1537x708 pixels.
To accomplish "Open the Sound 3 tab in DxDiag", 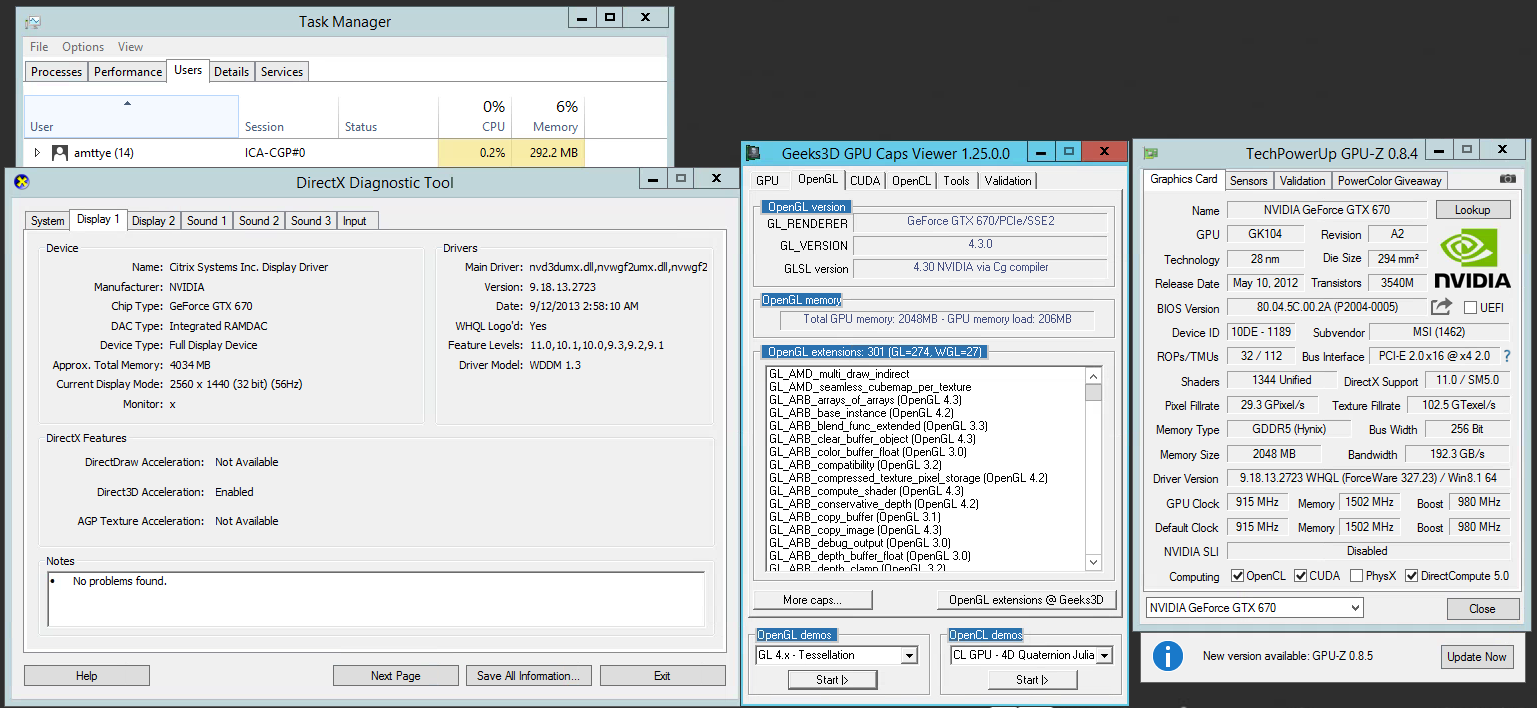I will point(311,221).
